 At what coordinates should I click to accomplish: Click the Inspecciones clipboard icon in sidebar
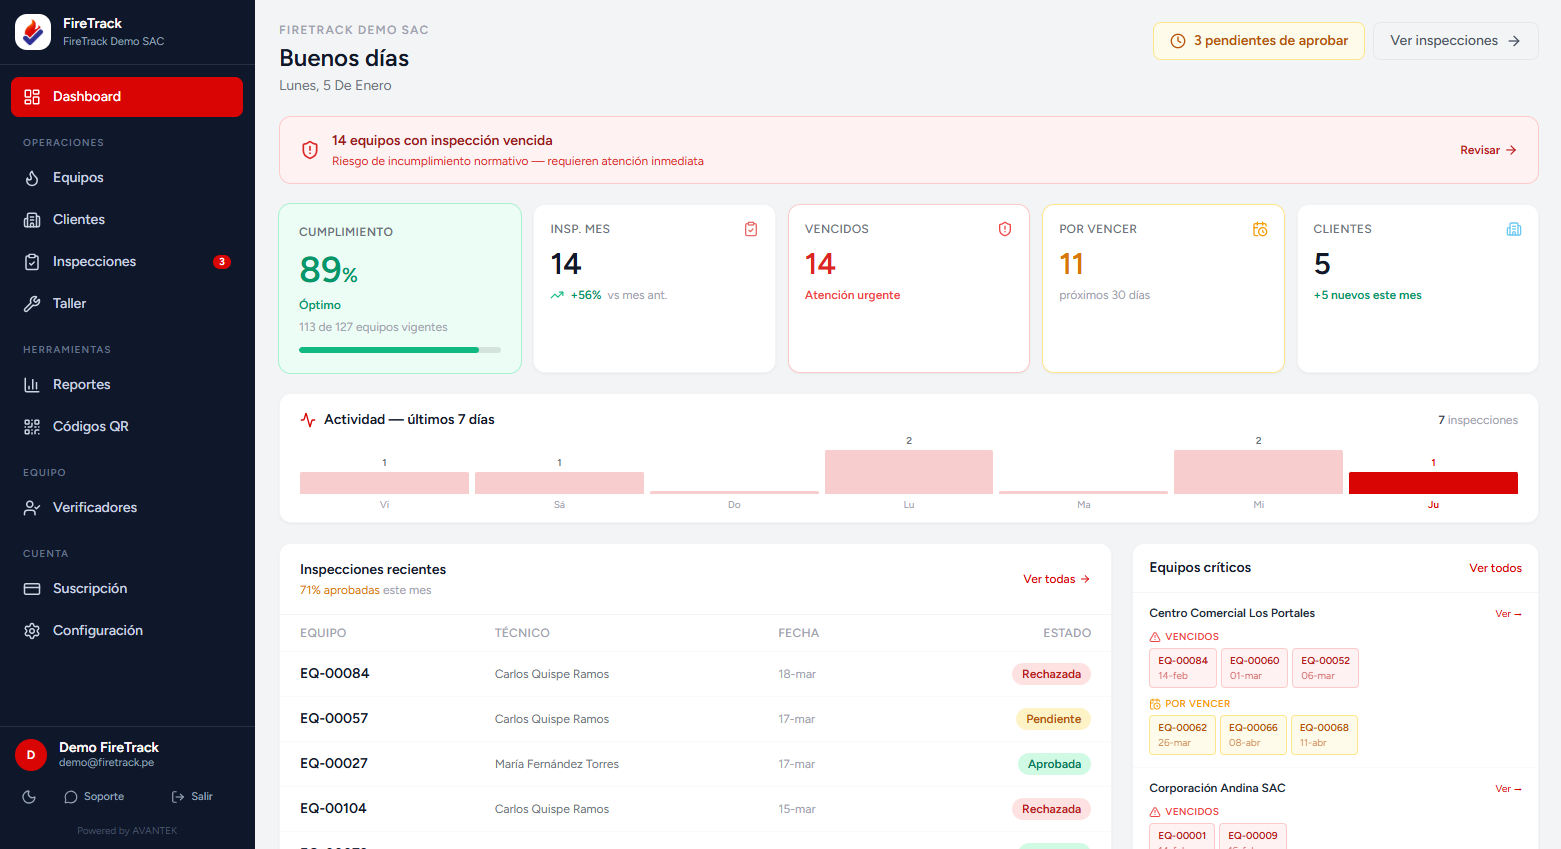point(32,262)
